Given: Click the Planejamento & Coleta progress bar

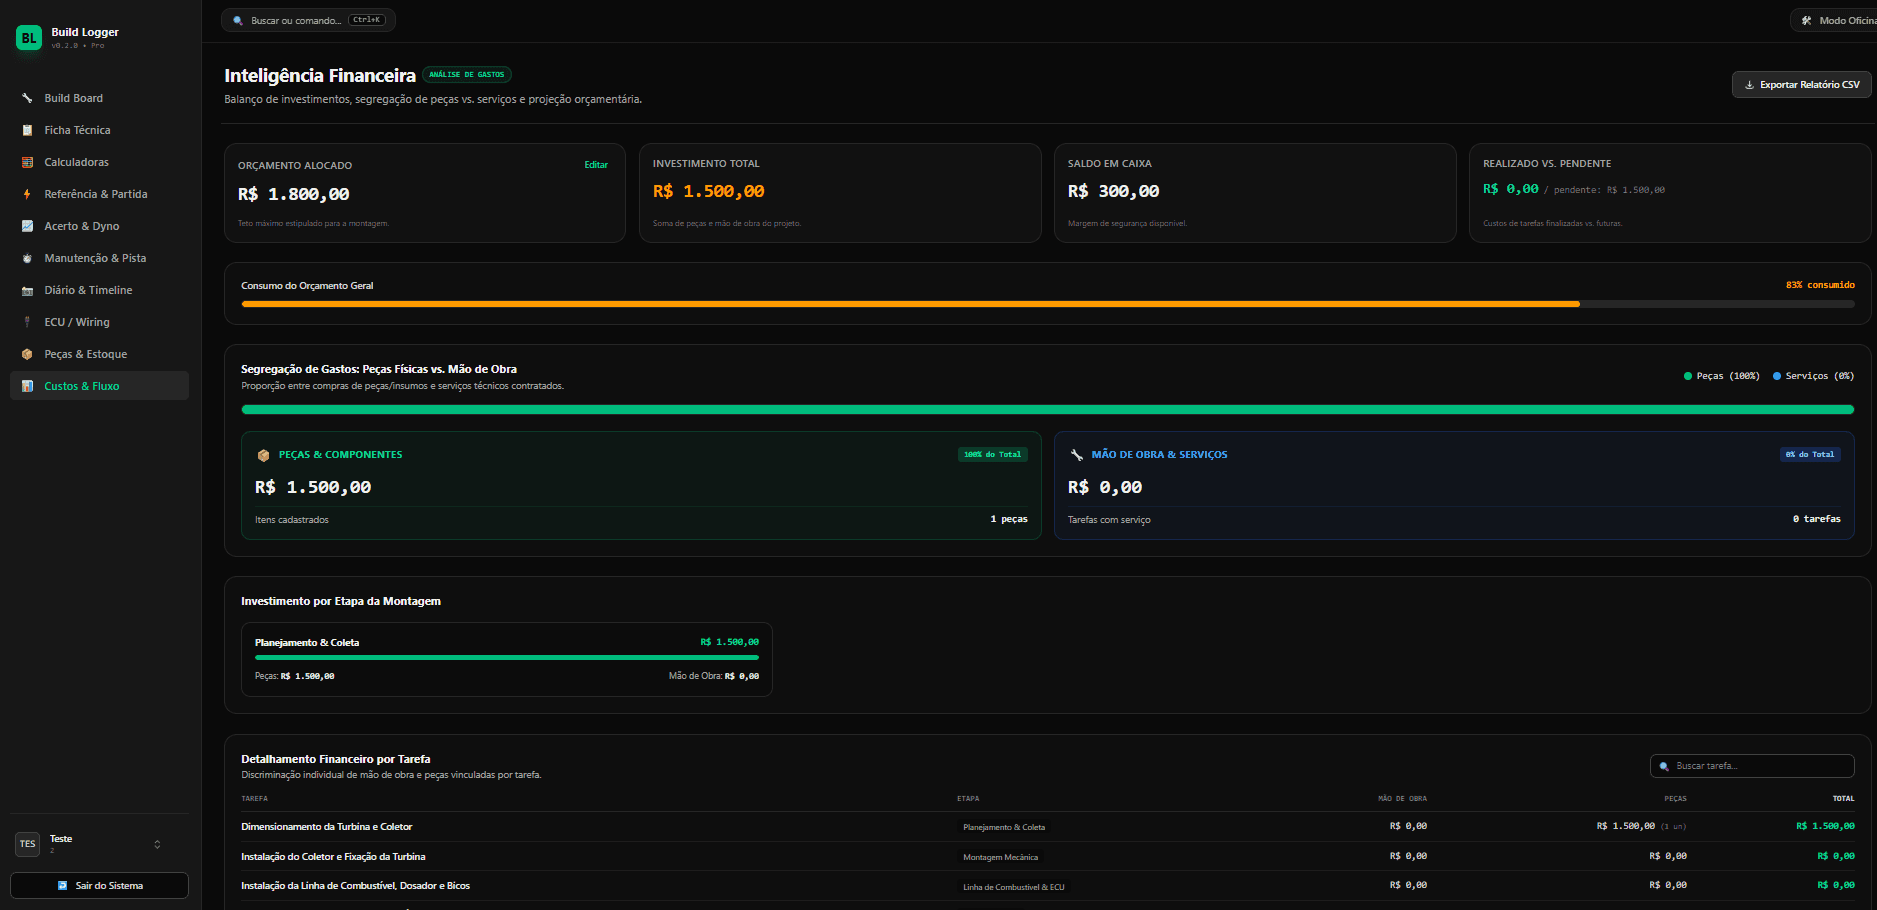Looking at the screenshot, I should click(x=507, y=658).
